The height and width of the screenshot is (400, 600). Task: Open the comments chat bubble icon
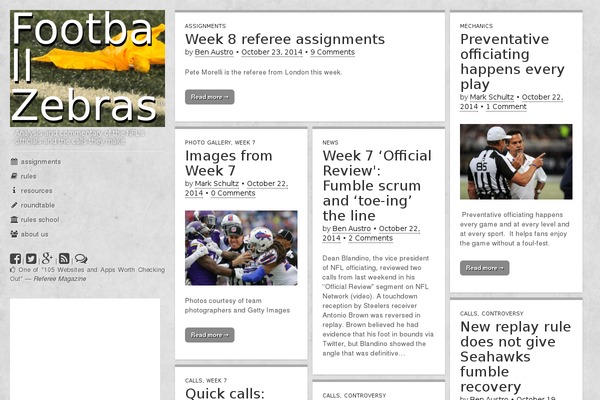point(81,259)
